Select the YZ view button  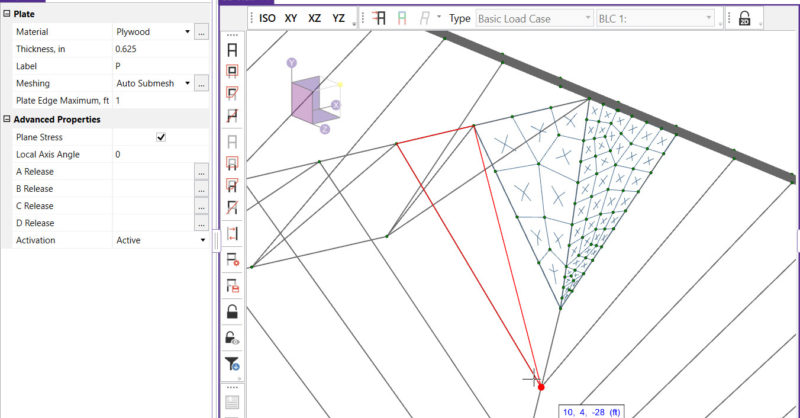tap(339, 18)
